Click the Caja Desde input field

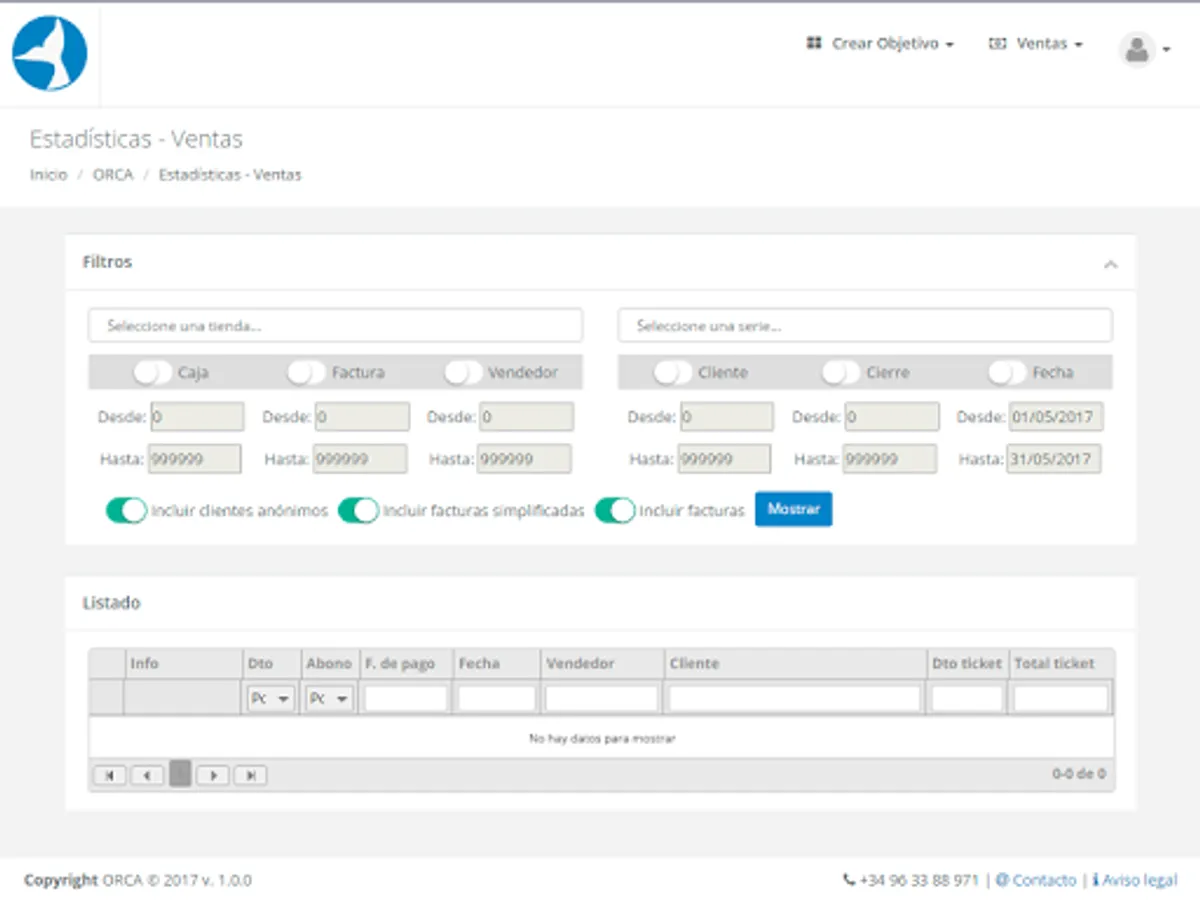[x=197, y=417]
